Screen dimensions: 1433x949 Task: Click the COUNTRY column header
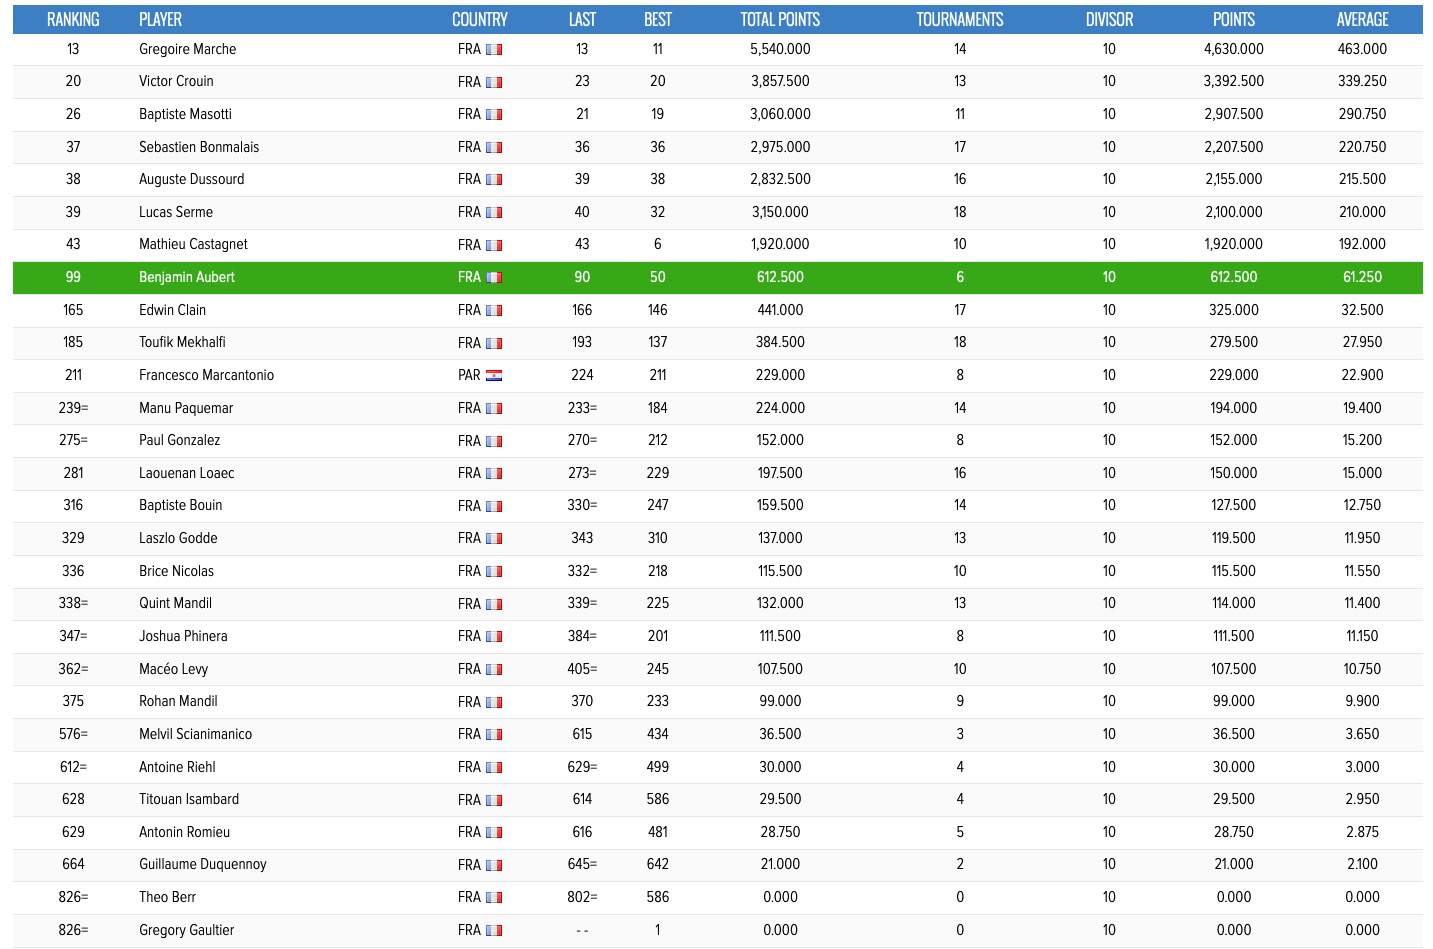click(479, 19)
